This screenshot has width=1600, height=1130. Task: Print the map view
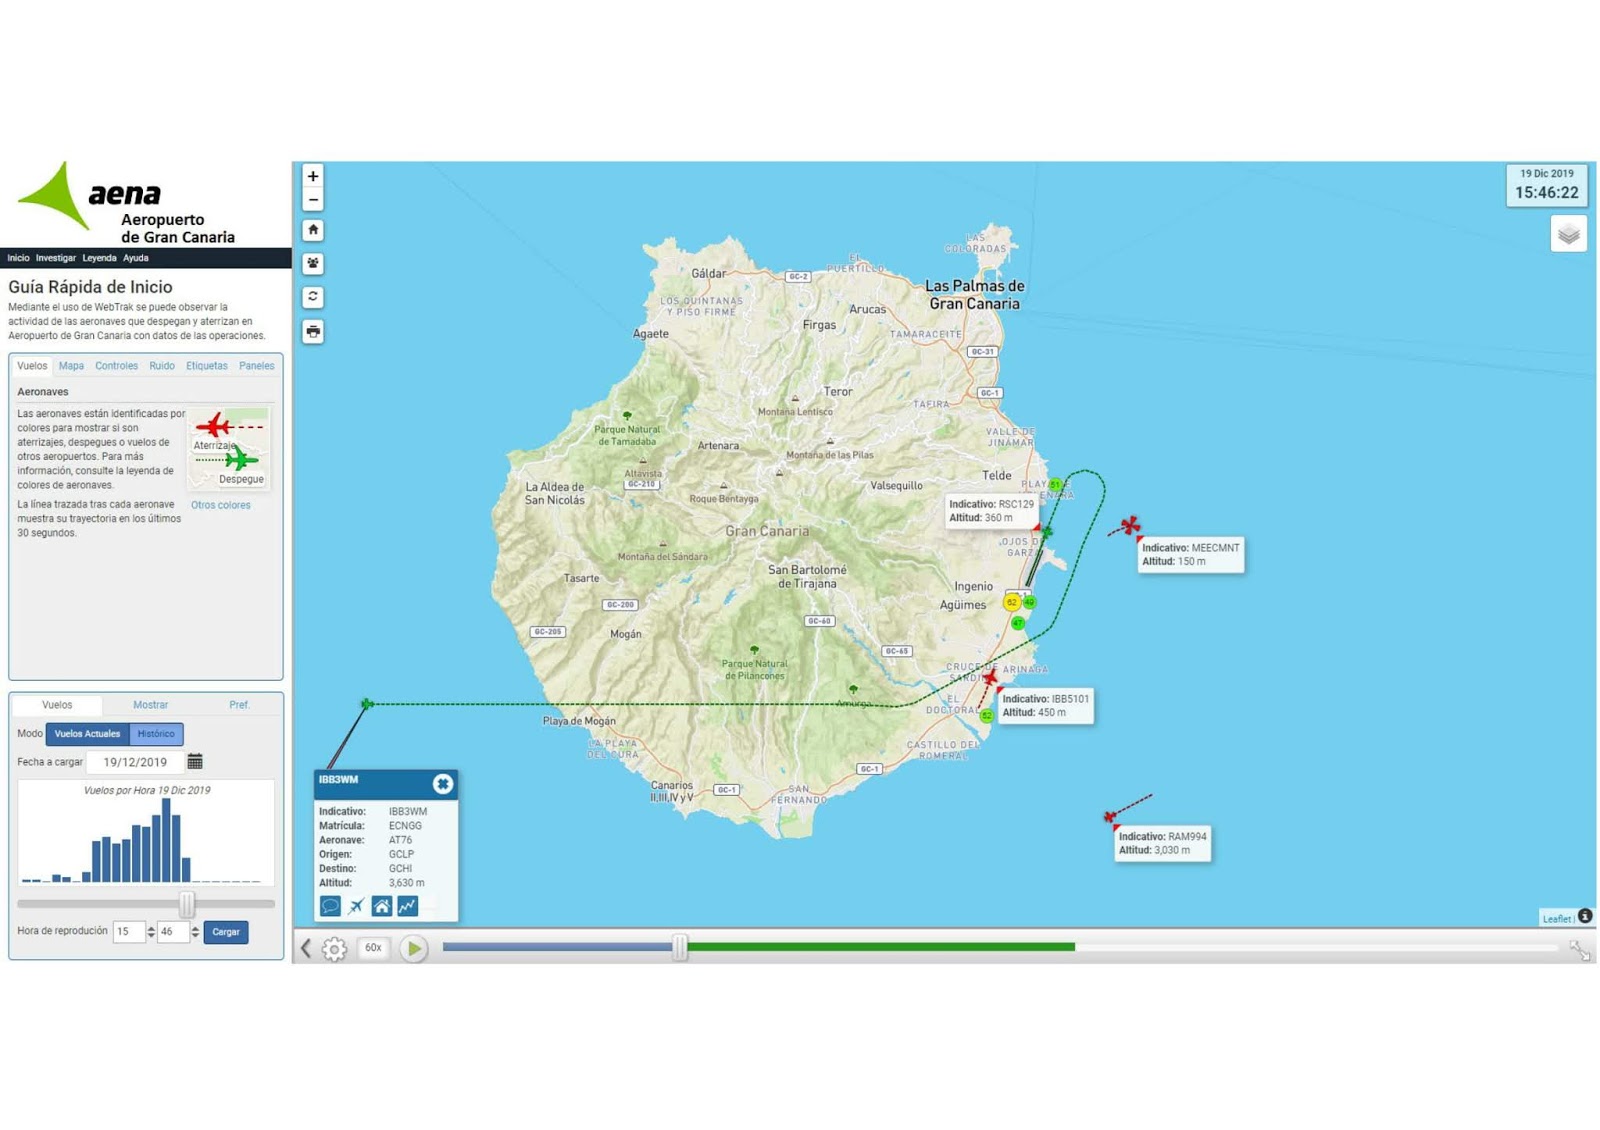313,331
